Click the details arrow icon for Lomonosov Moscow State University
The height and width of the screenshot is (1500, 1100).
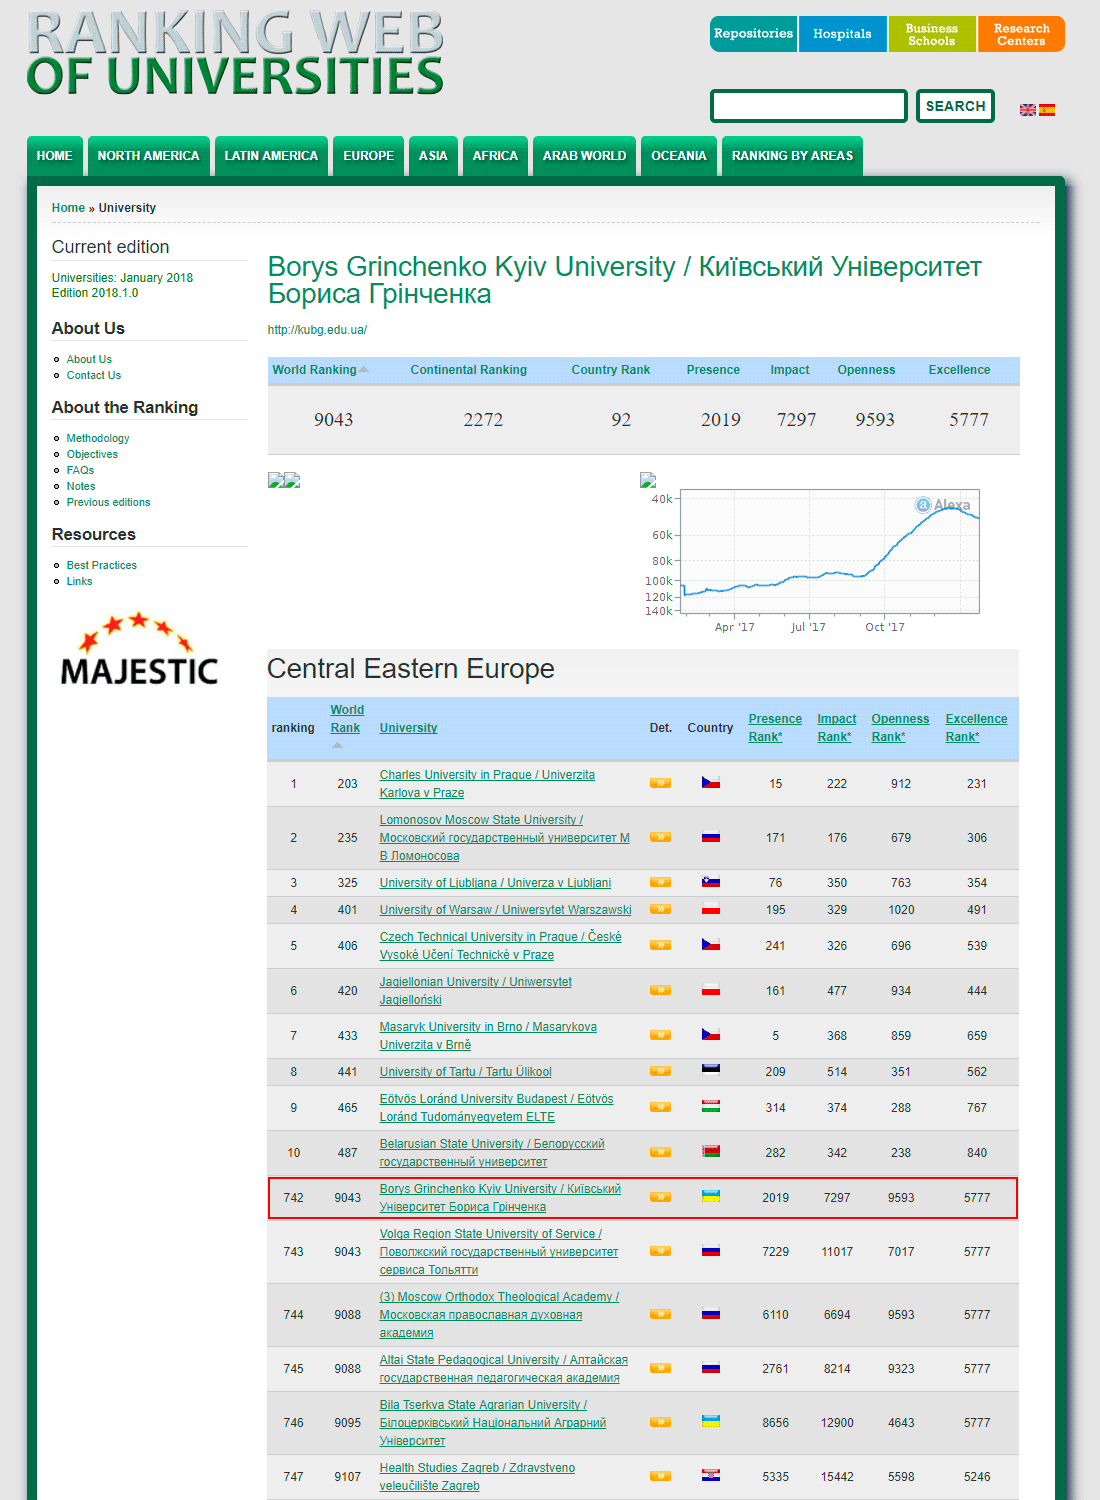[660, 837]
